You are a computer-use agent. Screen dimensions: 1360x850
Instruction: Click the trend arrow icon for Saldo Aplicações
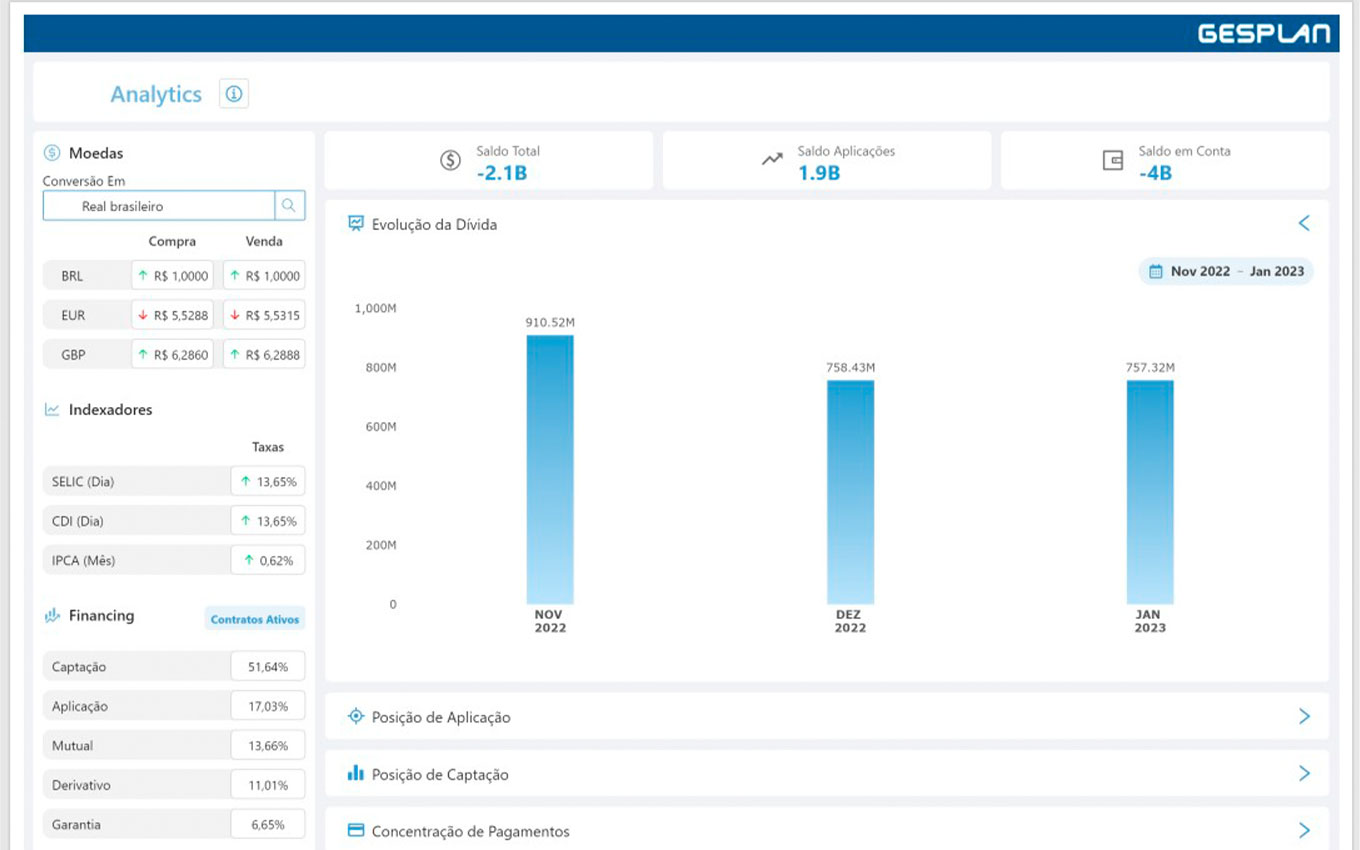(772, 160)
